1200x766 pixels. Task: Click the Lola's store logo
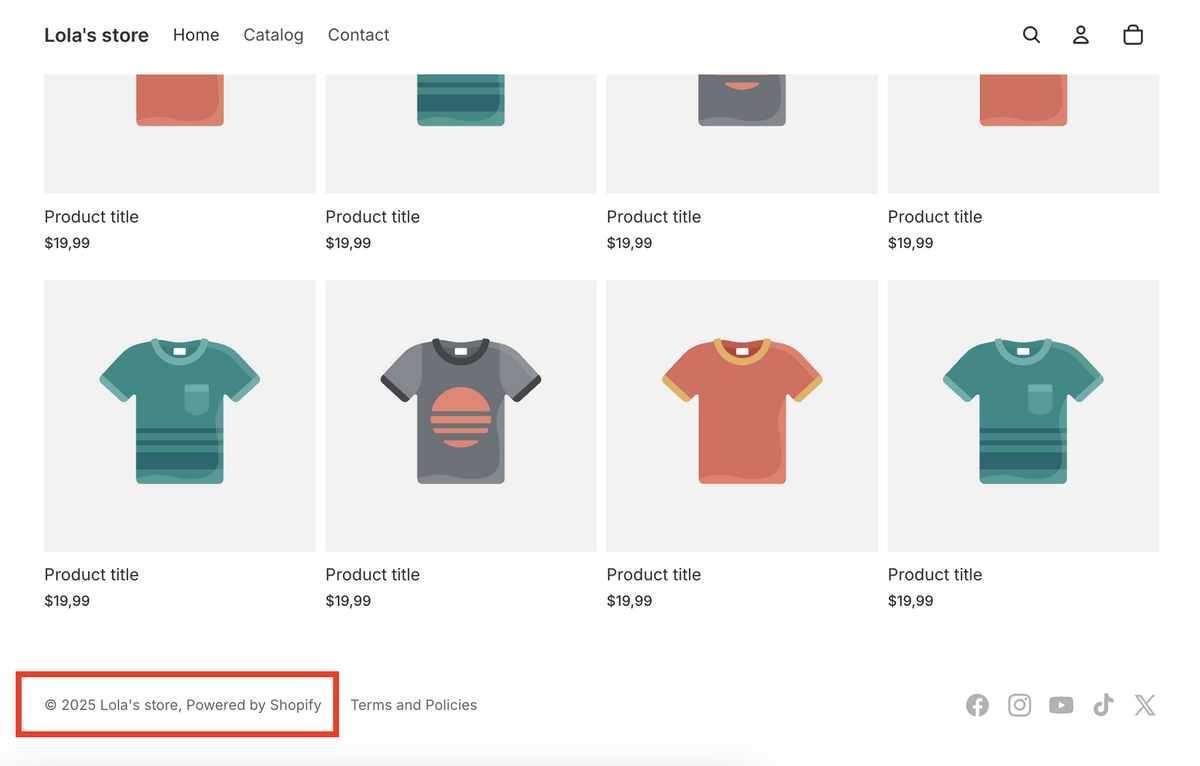96,34
